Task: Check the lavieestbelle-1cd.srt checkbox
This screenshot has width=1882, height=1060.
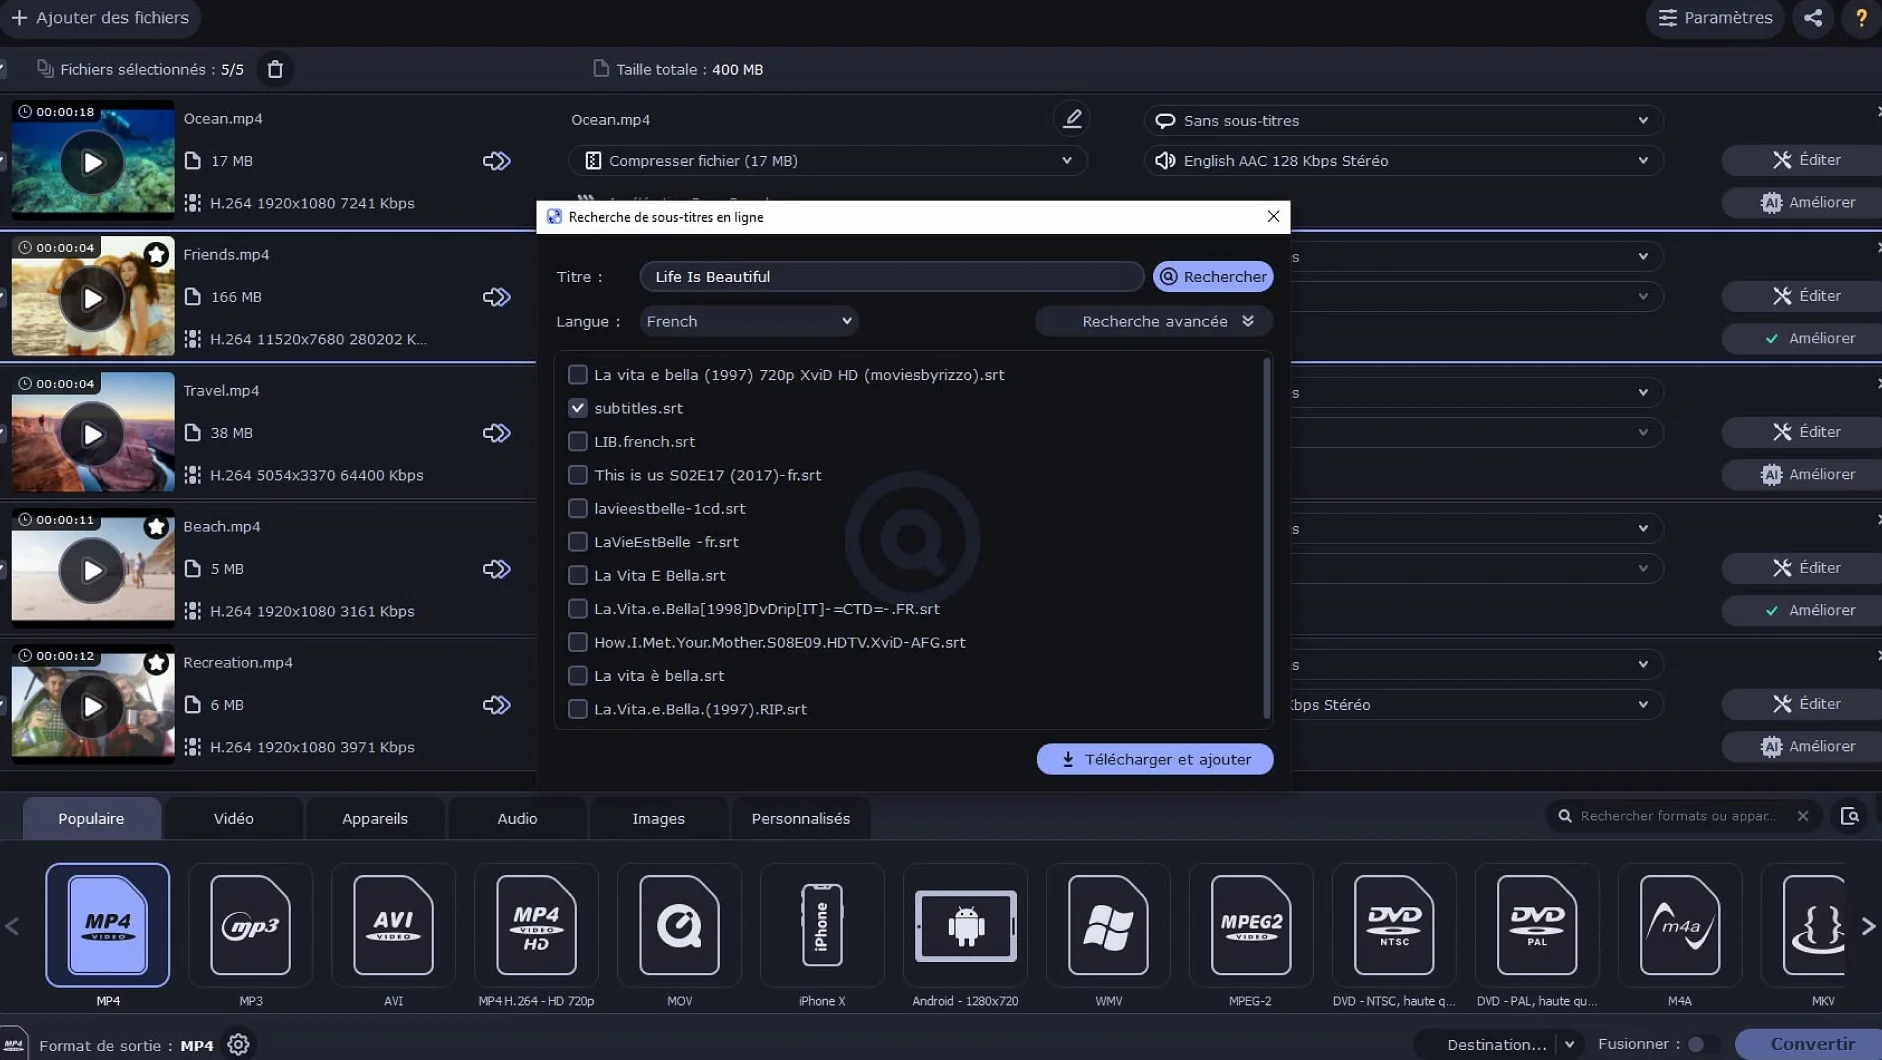Action: click(578, 508)
